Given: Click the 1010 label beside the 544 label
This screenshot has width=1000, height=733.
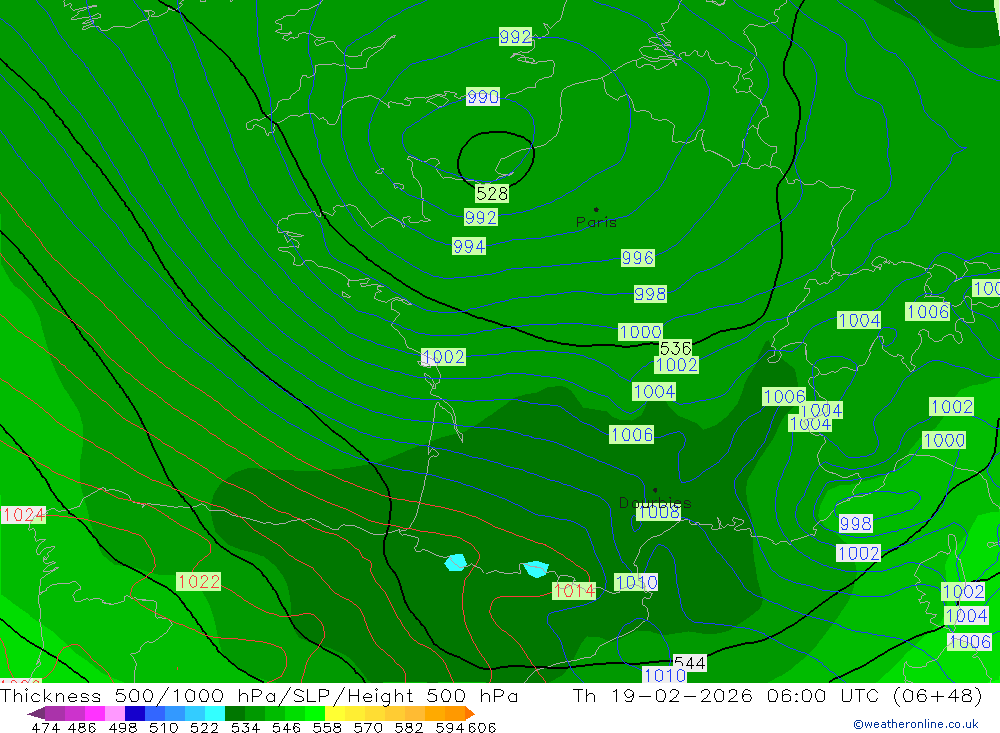Looking at the screenshot, I should 665,675.
